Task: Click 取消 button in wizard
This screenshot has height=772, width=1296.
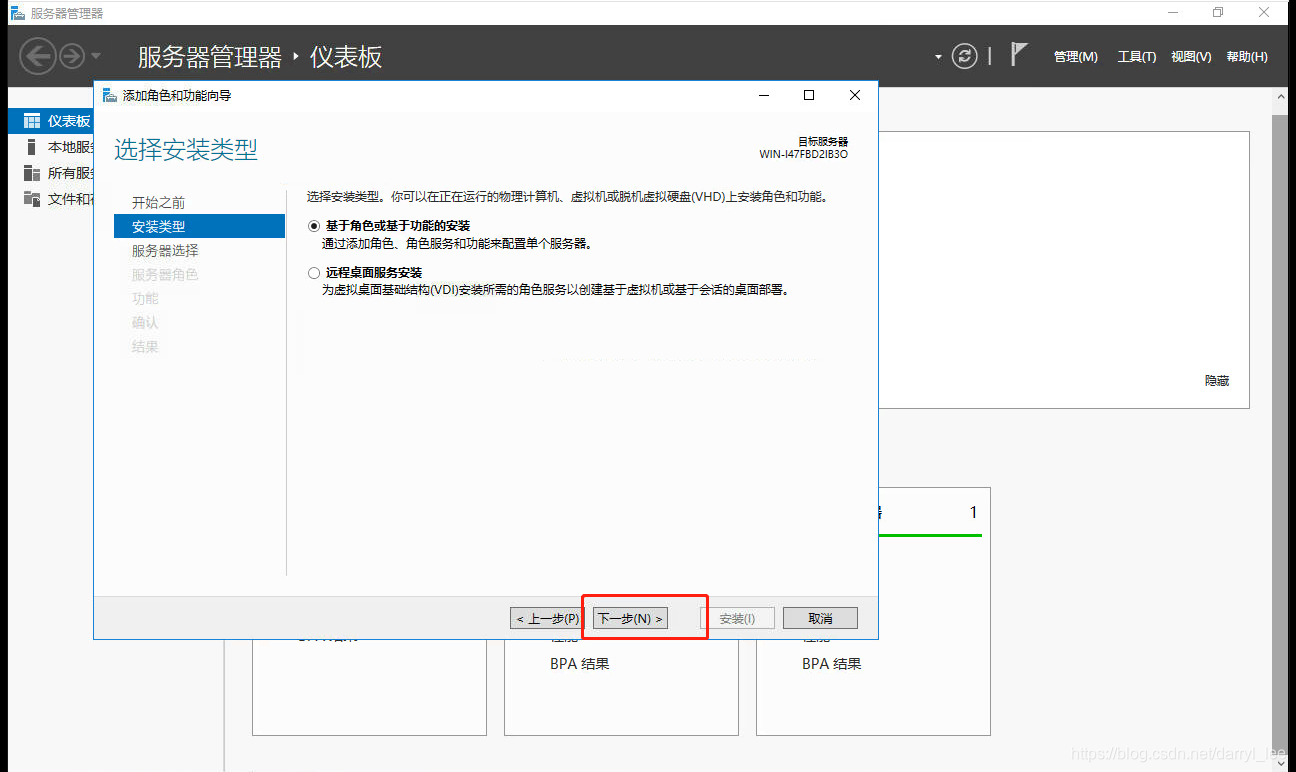Action: (x=820, y=619)
